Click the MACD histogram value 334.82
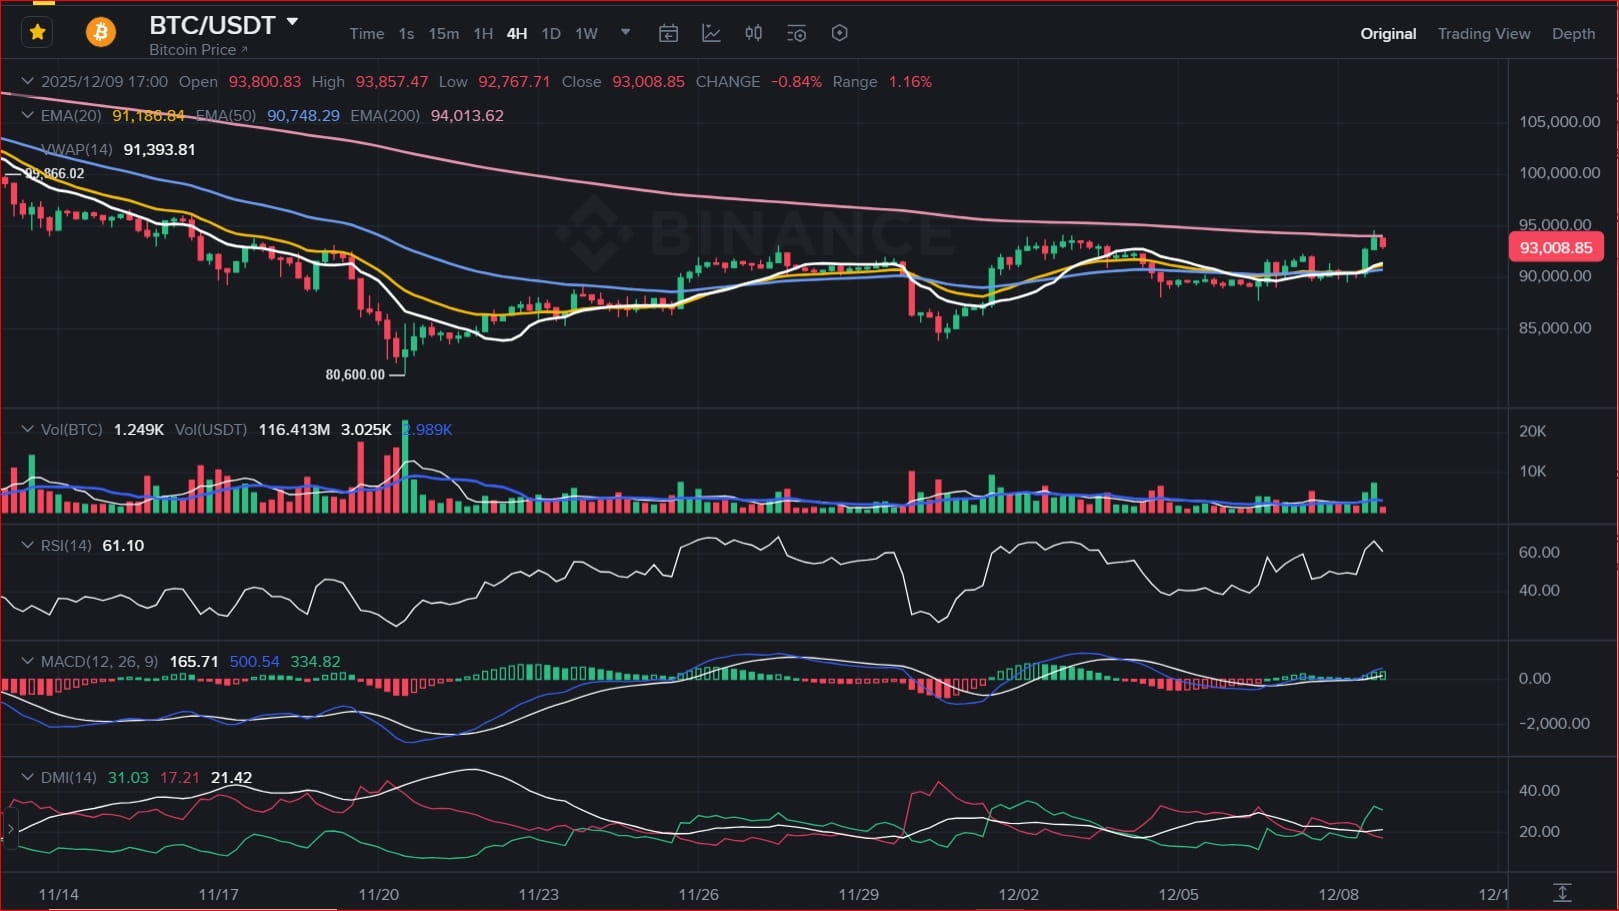Viewport: 1619px width, 911px height. pos(315,661)
